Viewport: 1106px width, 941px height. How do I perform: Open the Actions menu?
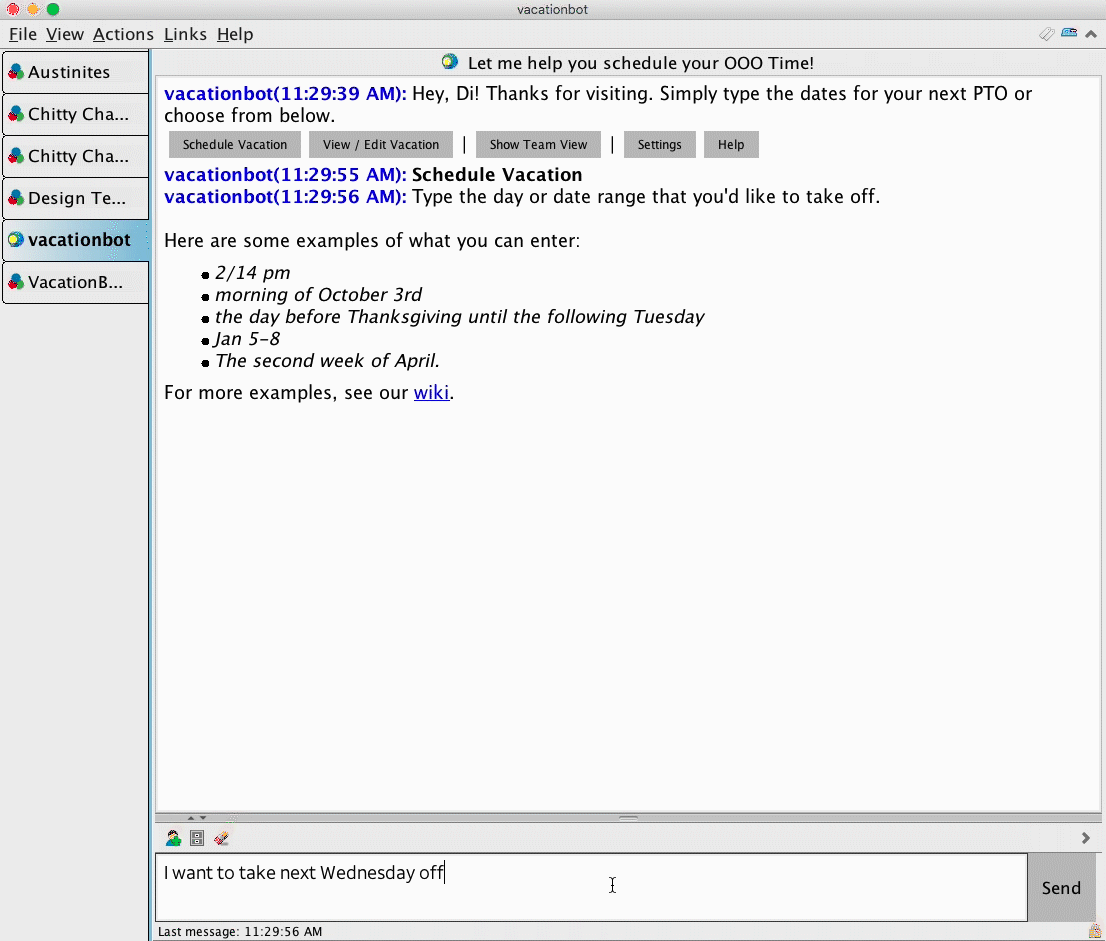[x=123, y=34]
